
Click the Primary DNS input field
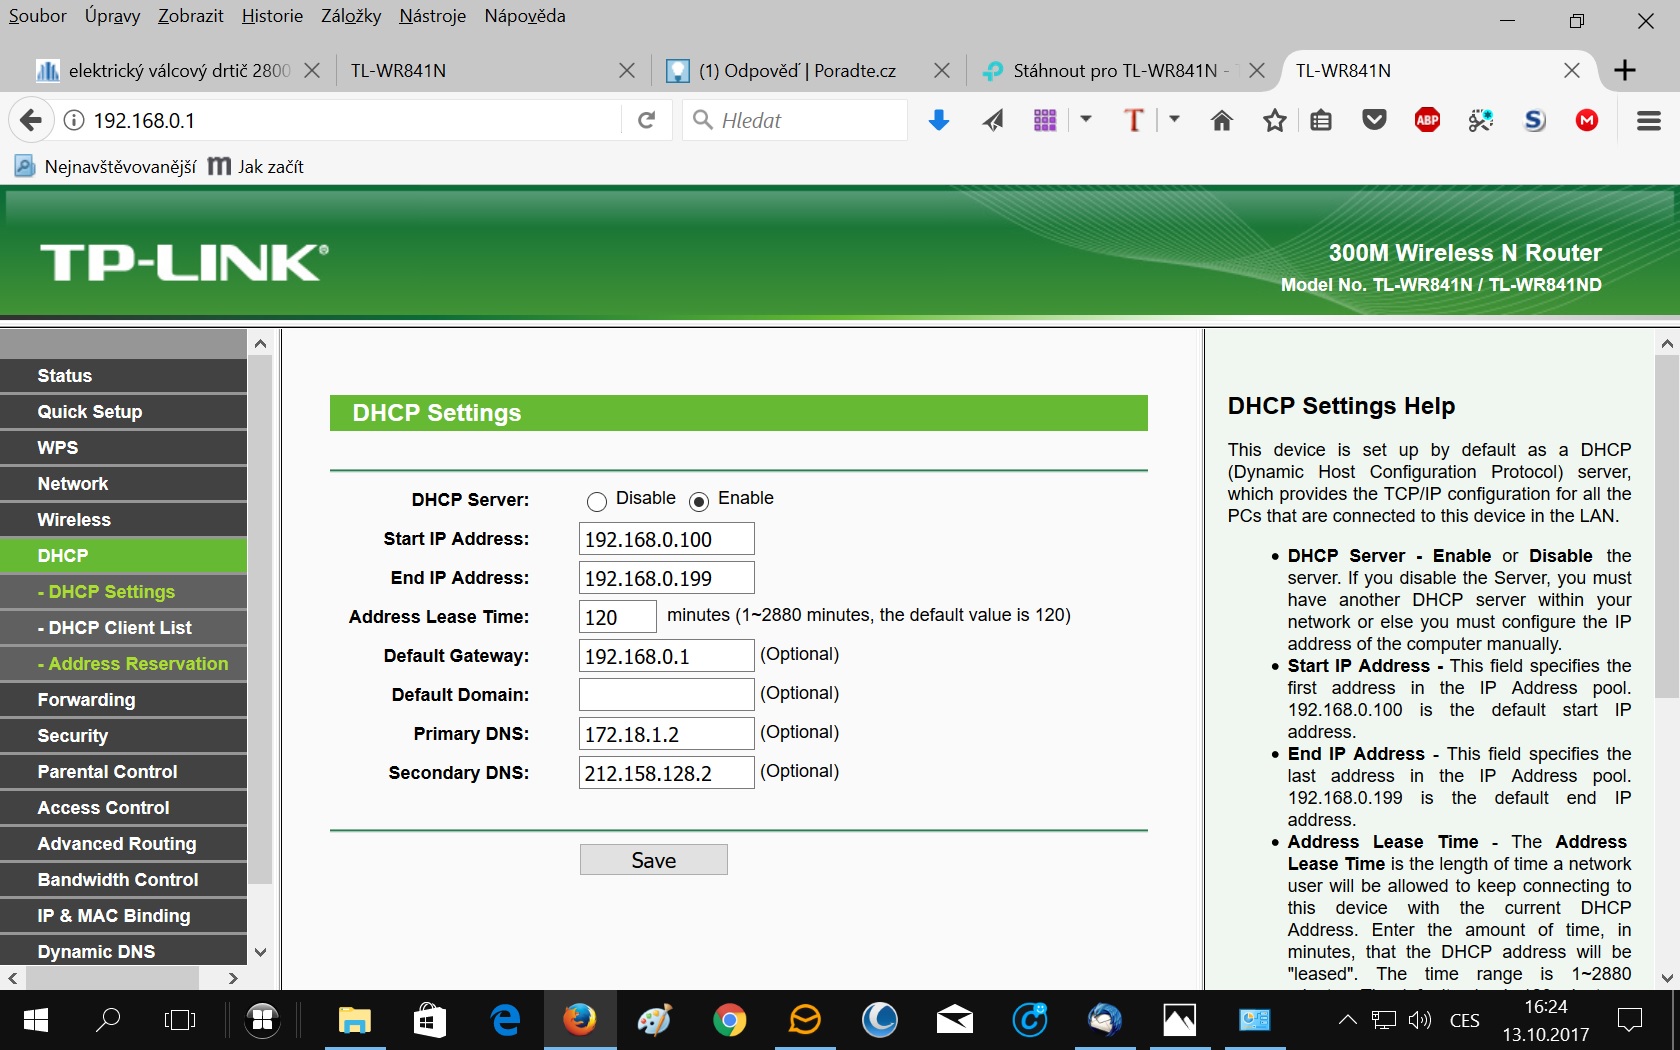click(666, 734)
